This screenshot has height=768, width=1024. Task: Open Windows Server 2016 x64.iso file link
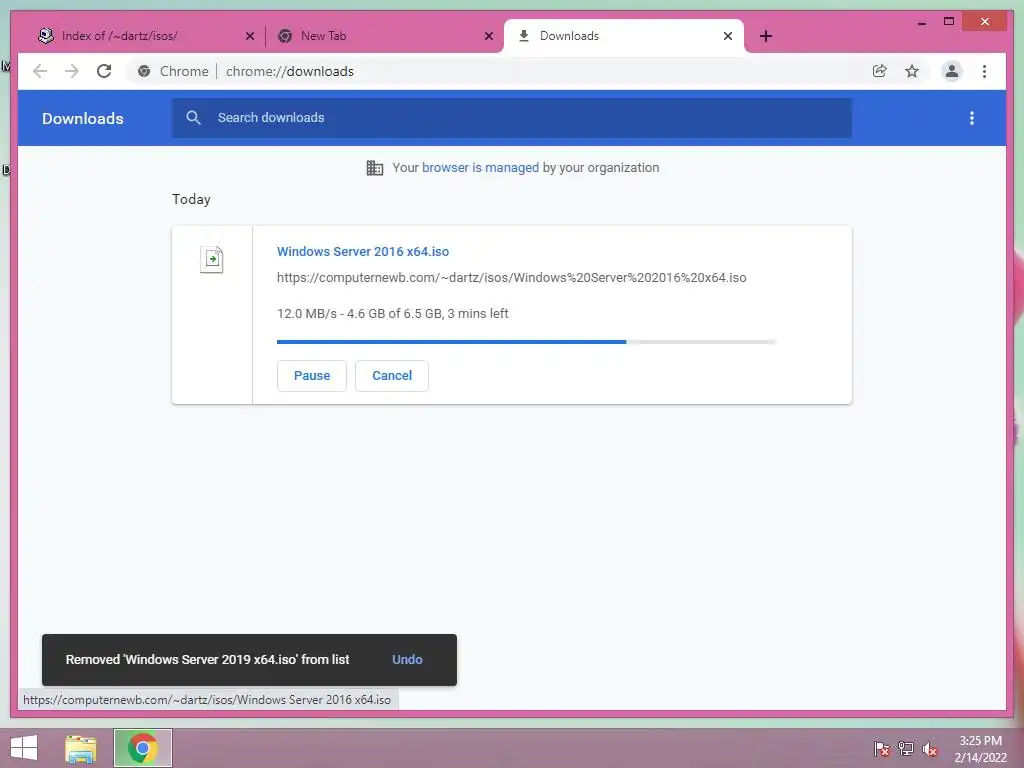[x=363, y=251]
